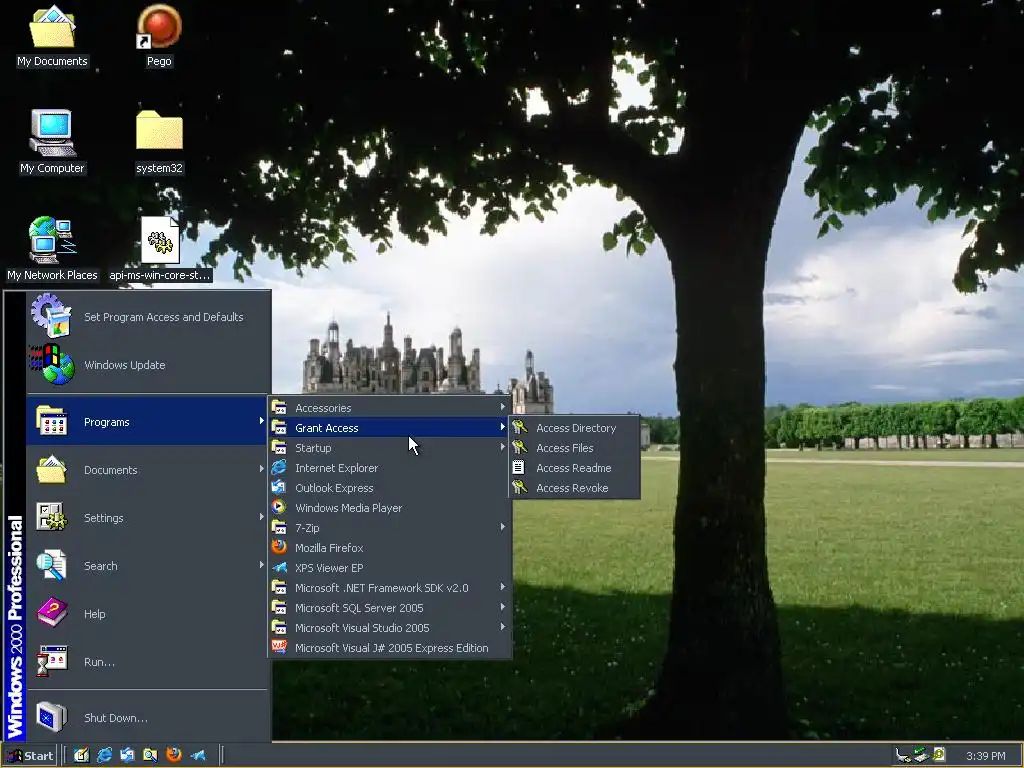Select the My Computer desktop icon
1024x768 pixels.
tap(52, 142)
